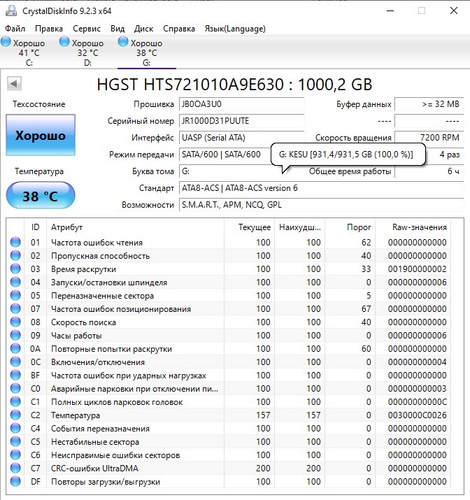
Task: Click the Серийный номер field
Action: click(241, 121)
